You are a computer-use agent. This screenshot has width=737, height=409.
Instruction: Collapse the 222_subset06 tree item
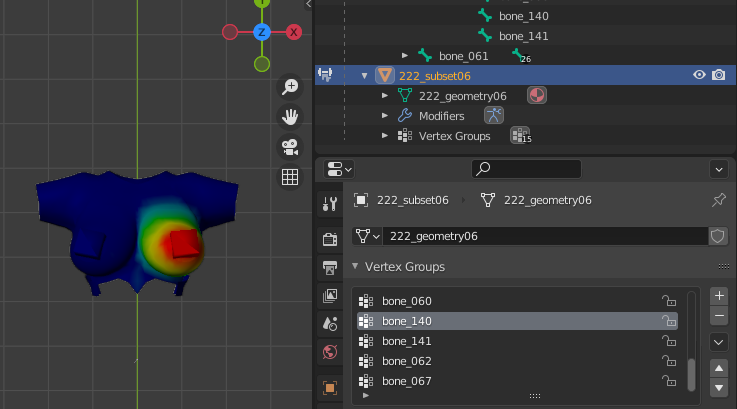click(x=364, y=76)
